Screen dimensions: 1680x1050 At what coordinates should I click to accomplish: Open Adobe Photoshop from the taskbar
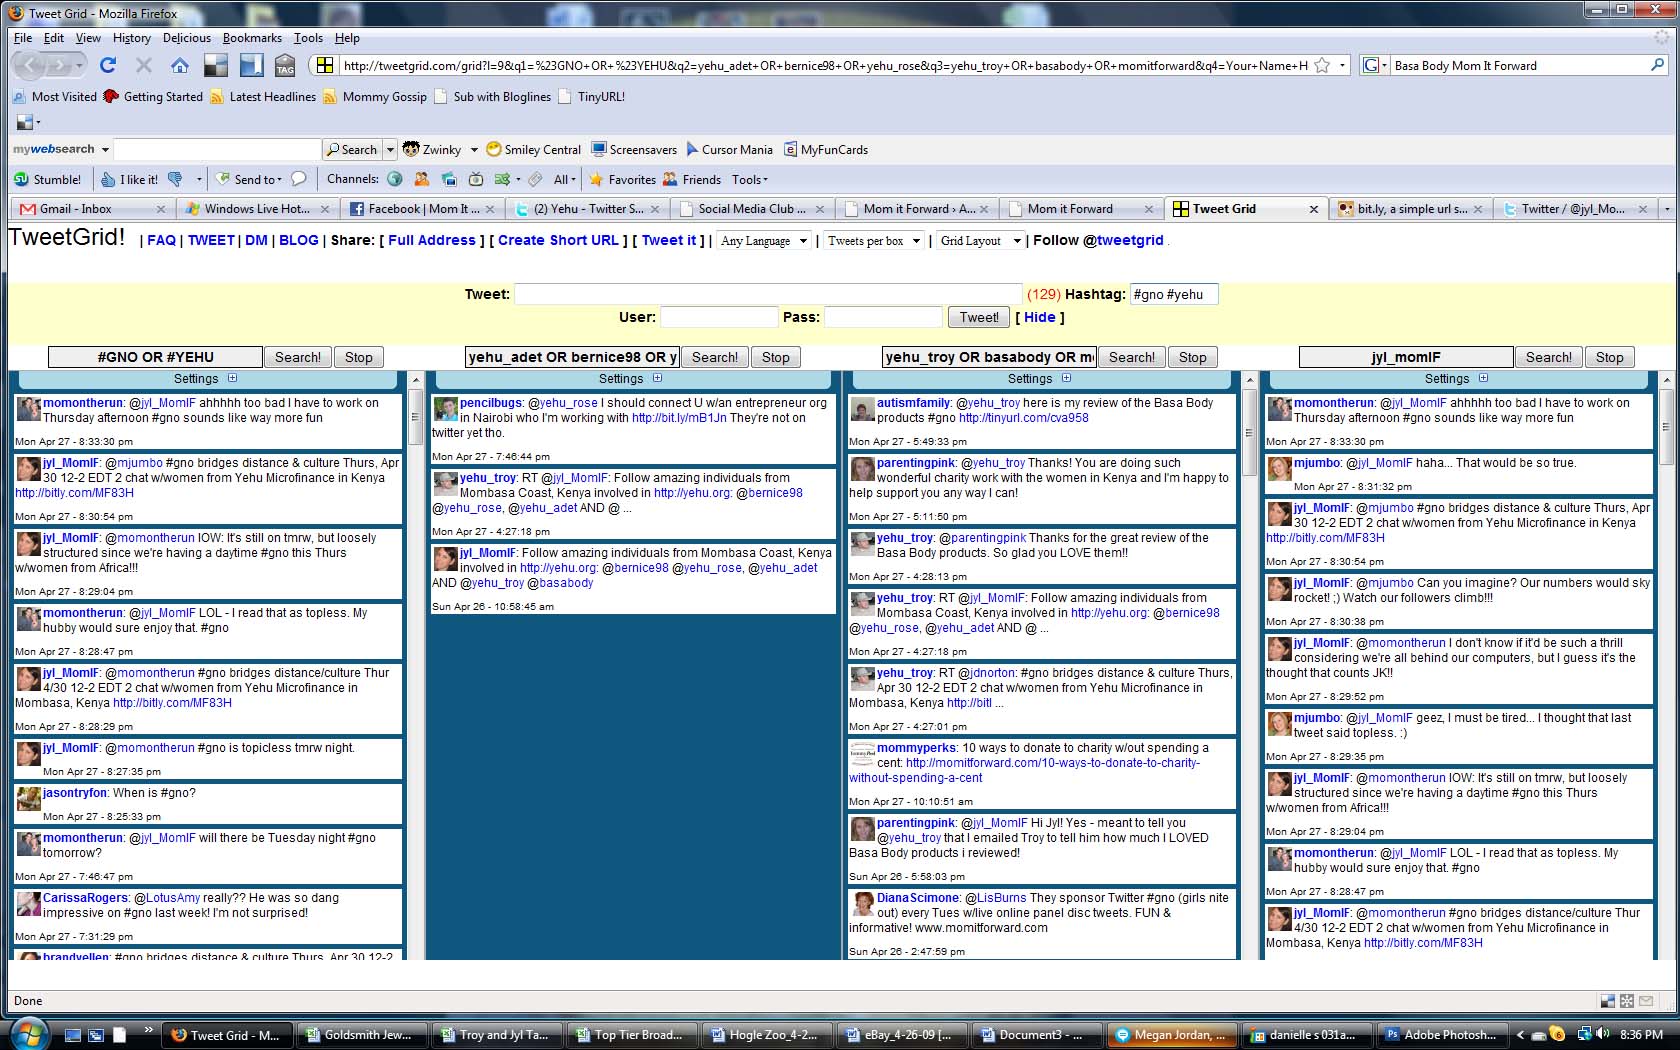pos(1440,1035)
